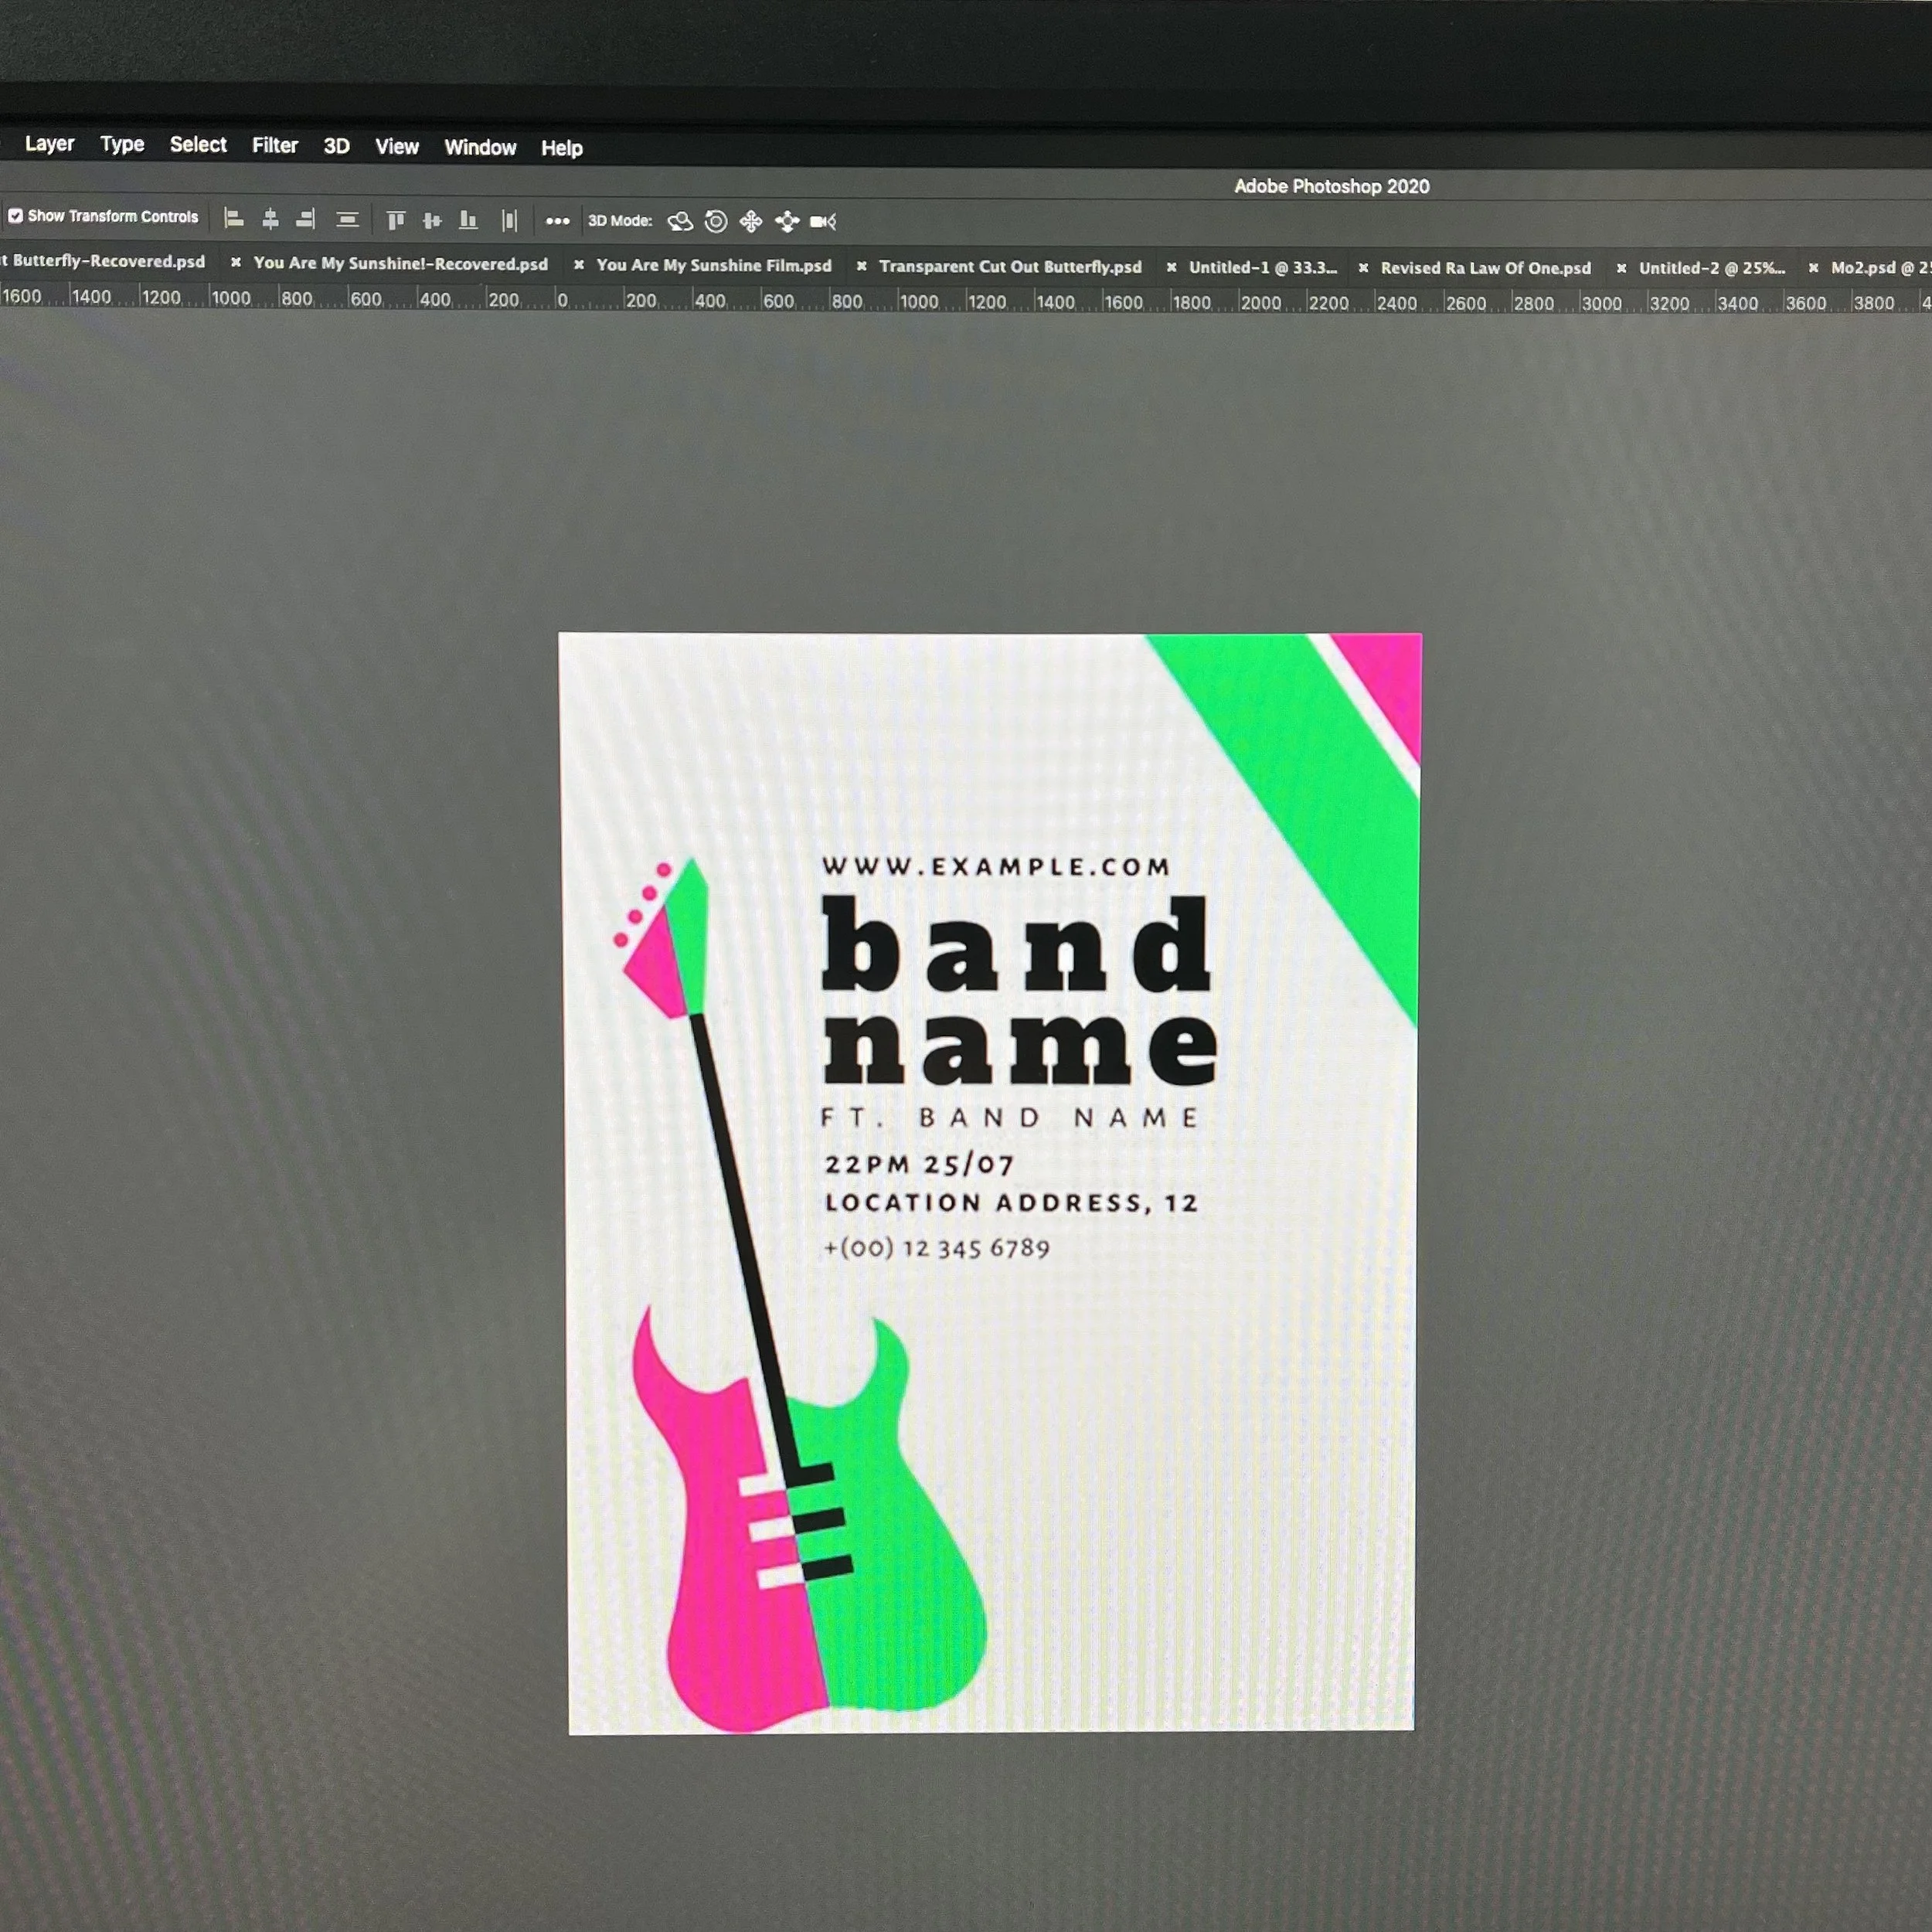1932x1932 pixels.
Task: Select 3D Slide camera icon
Action: point(787,222)
